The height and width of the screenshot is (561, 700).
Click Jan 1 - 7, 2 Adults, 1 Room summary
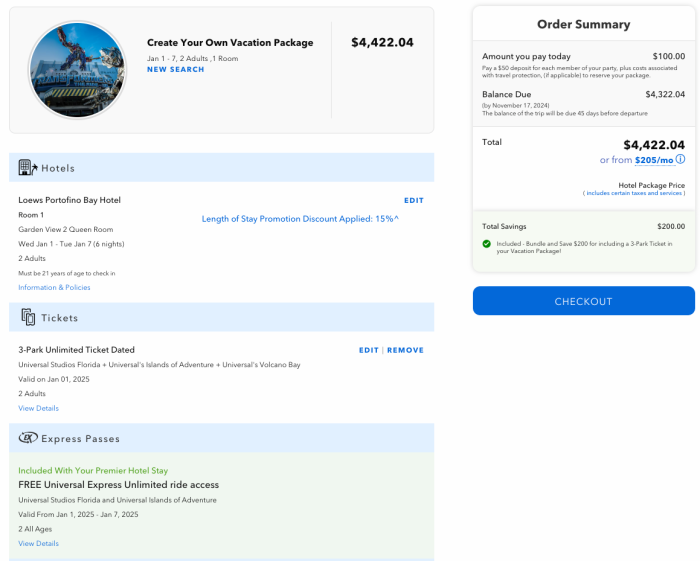192,58
